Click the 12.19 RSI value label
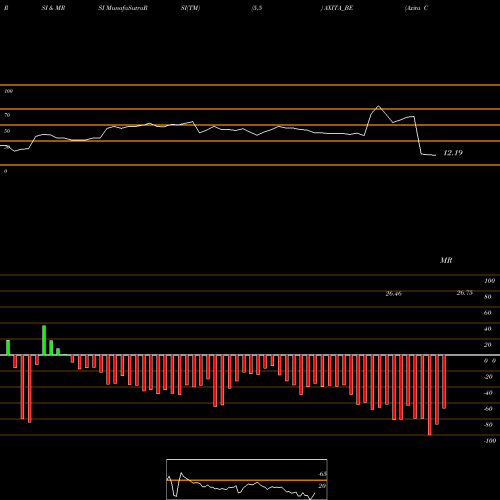Viewport: 500px width, 500px height. coord(453,153)
